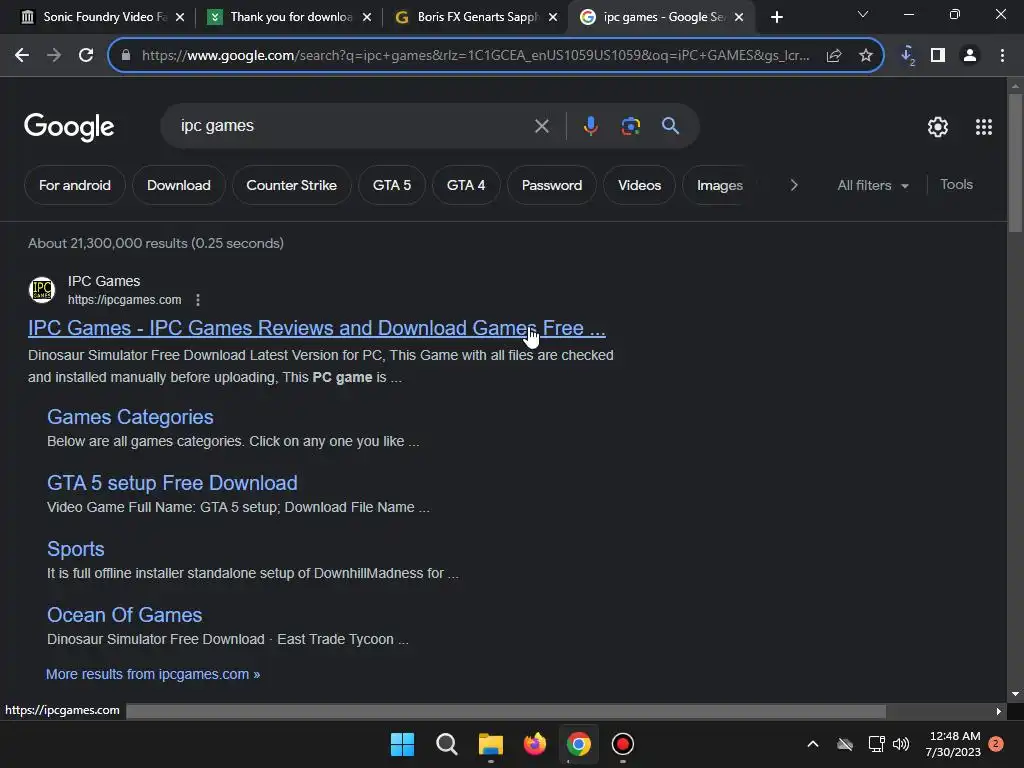Click the Chrome taskbar icon
This screenshot has height=768, width=1024.
(x=579, y=744)
